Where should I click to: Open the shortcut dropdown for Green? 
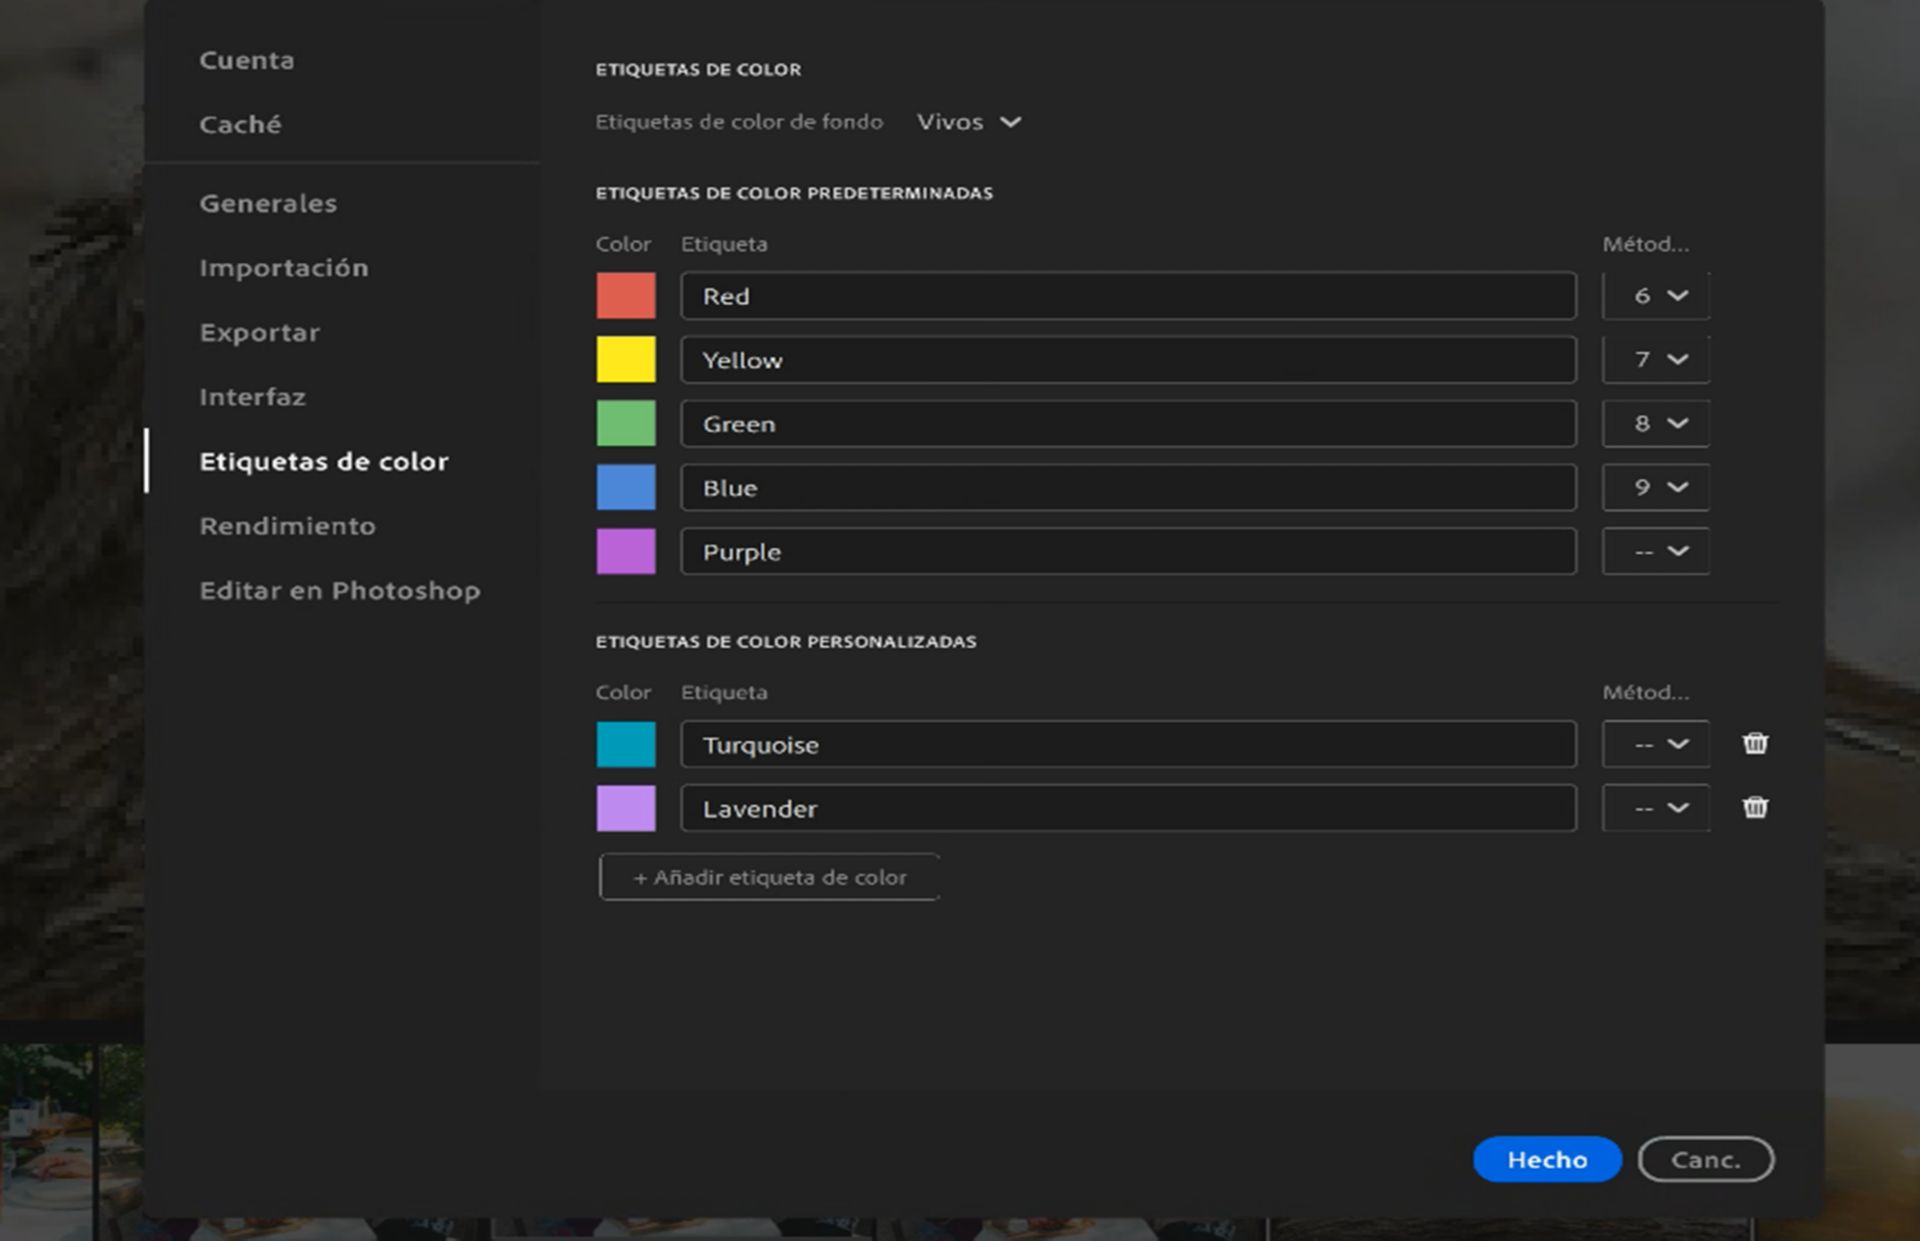[x=1656, y=424]
